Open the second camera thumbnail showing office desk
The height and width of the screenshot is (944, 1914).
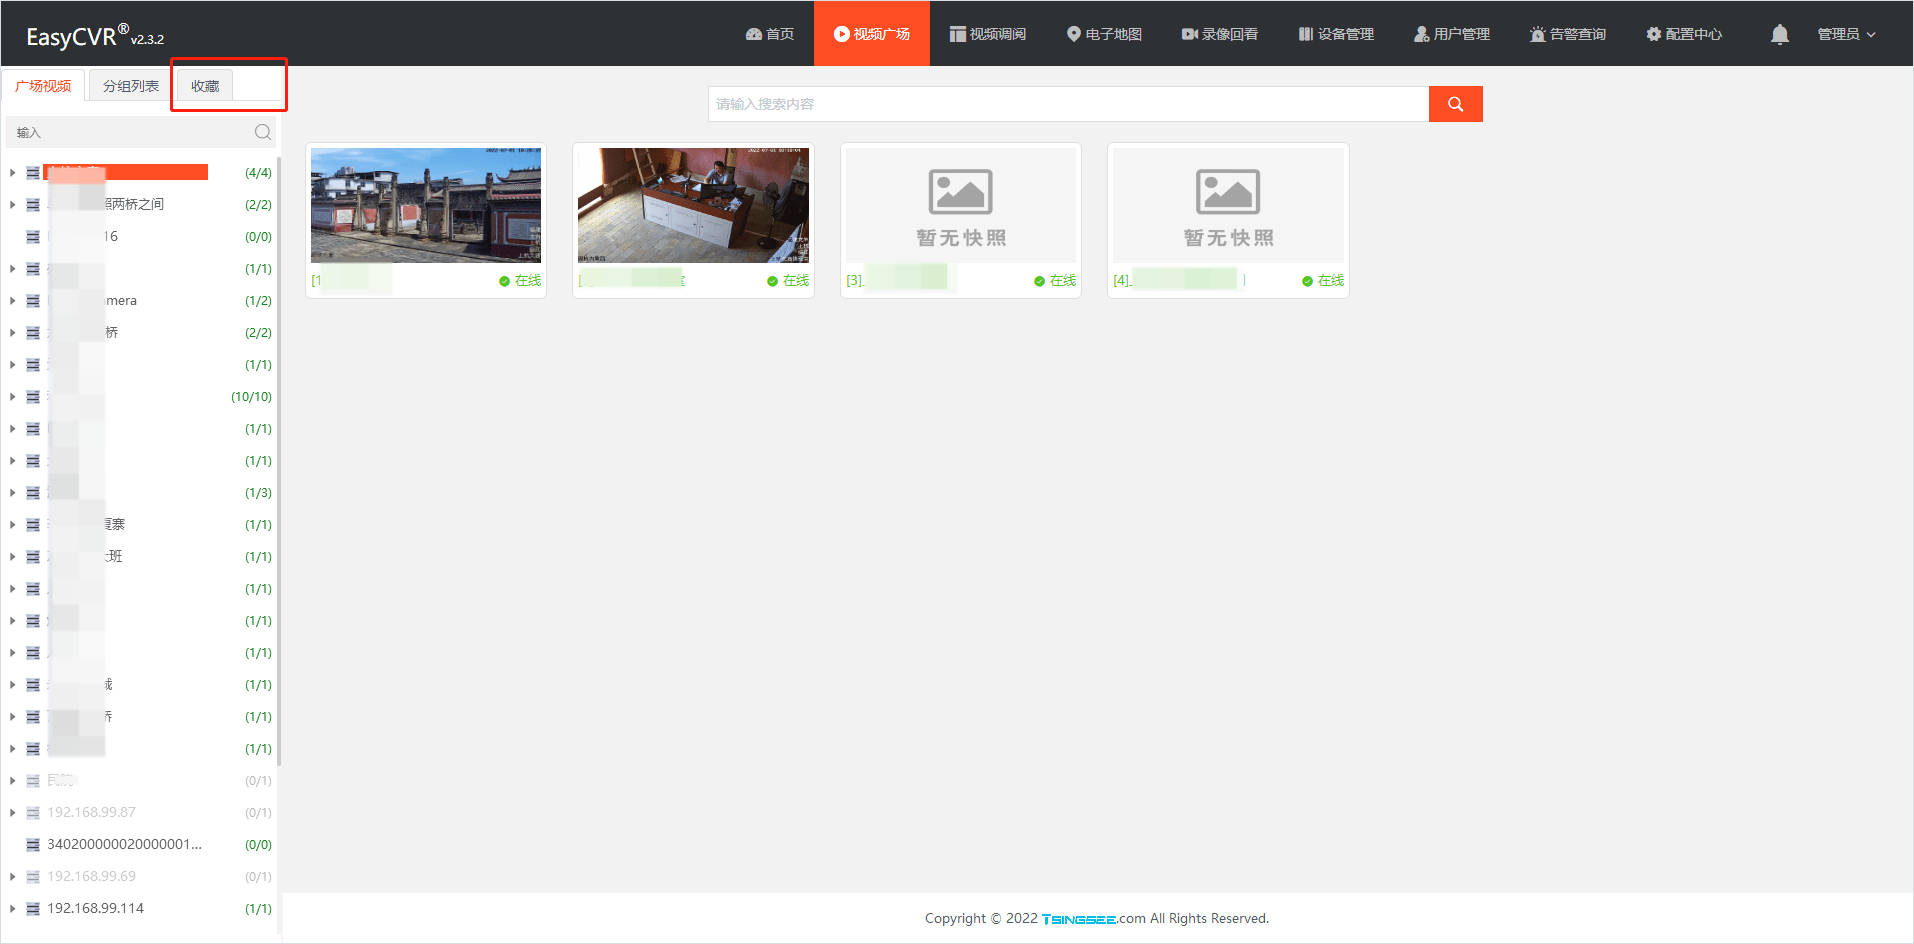(x=693, y=205)
